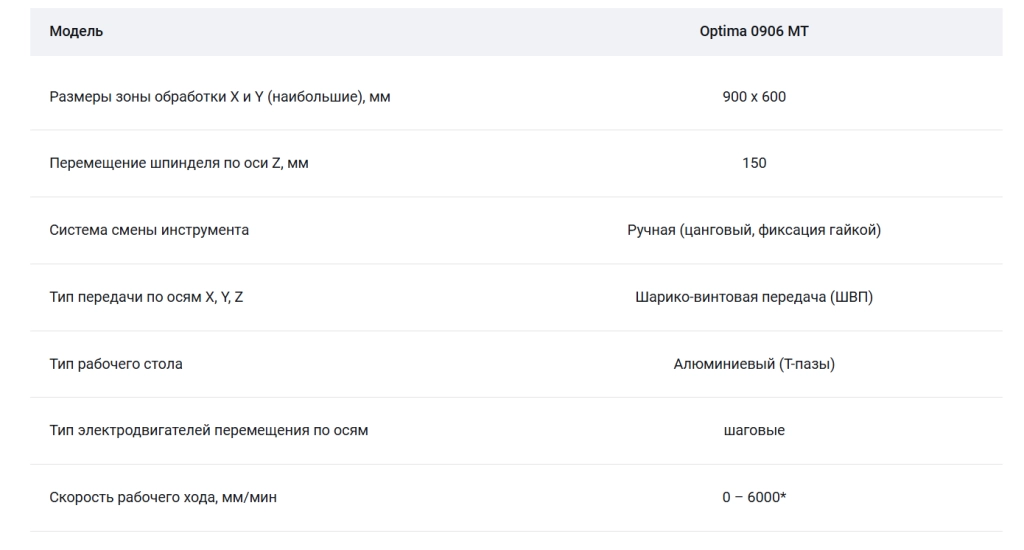Click the word Optima in the header
The width and height of the screenshot is (1024, 550).
coord(723,31)
